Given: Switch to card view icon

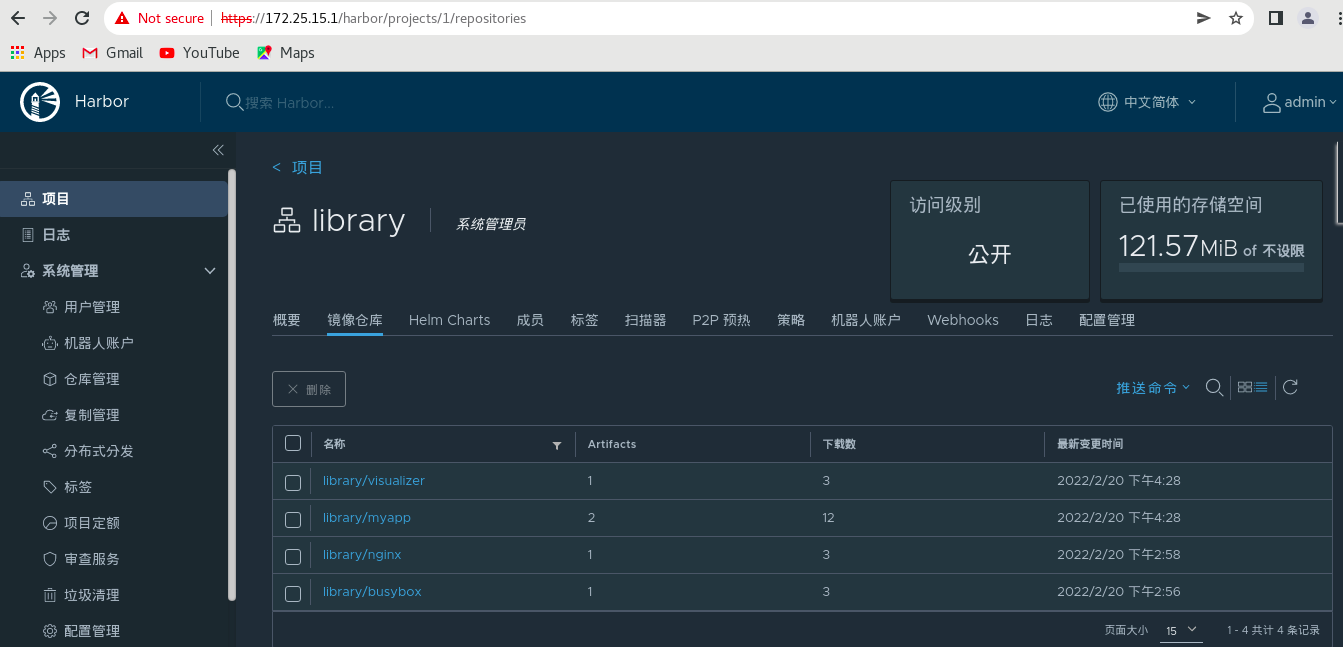Looking at the screenshot, I should (x=1245, y=387).
